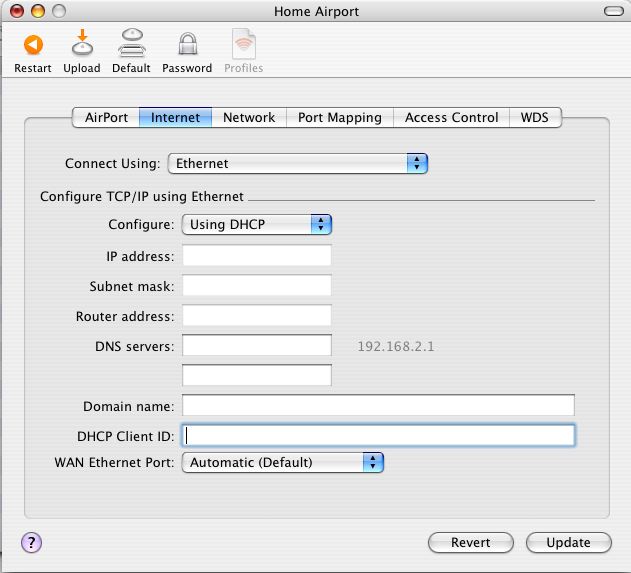Click the Update button

pyautogui.click(x=569, y=542)
